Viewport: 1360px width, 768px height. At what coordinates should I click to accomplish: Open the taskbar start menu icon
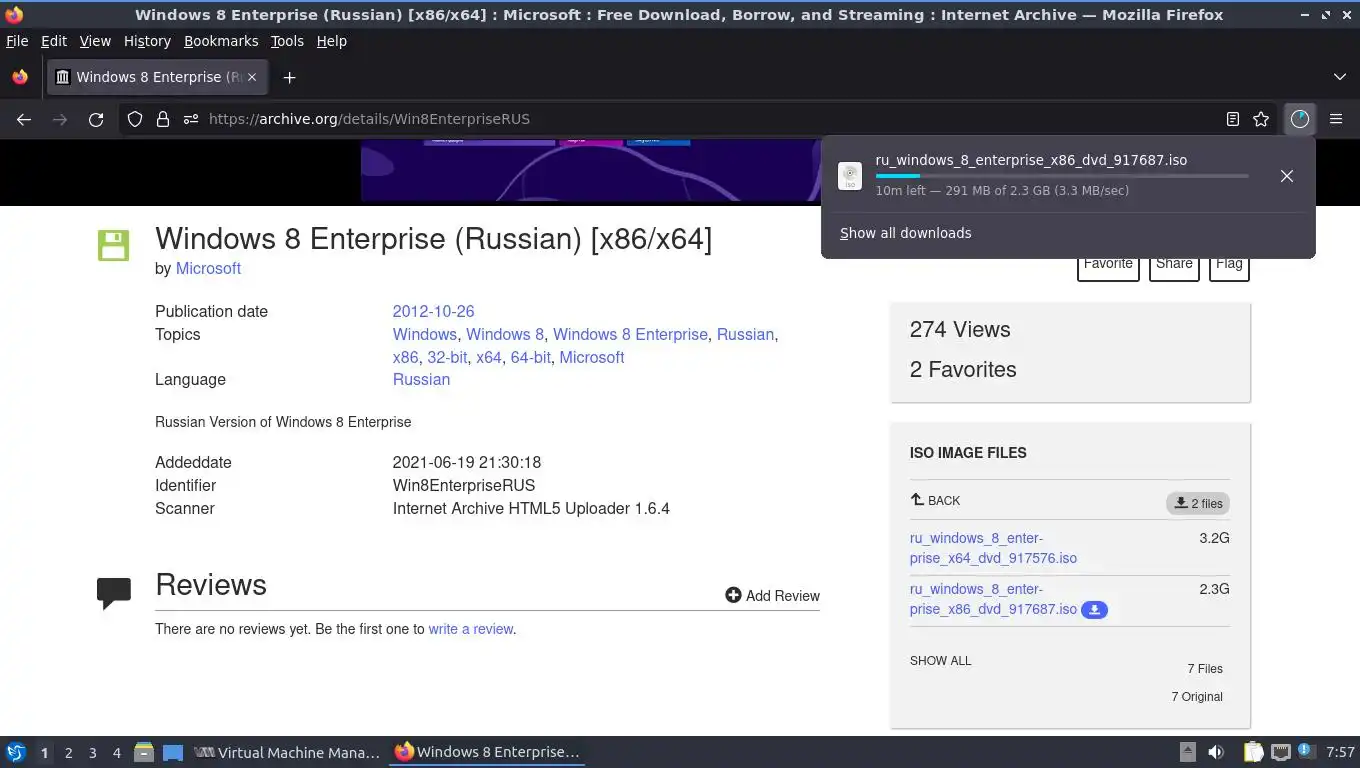(16, 752)
